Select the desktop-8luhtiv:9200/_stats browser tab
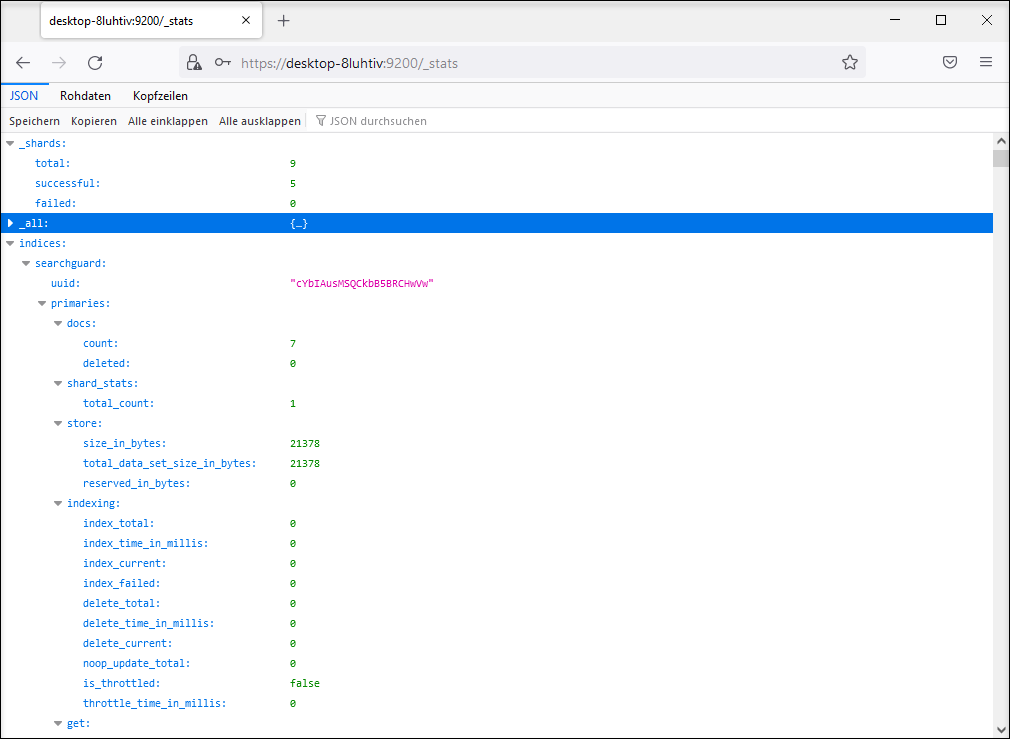 tap(151, 21)
